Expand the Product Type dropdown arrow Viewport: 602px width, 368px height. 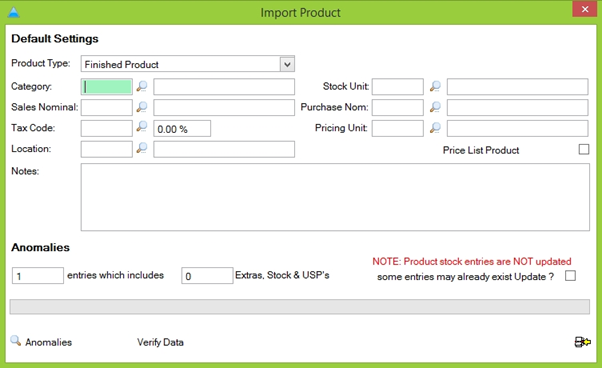(287, 64)
